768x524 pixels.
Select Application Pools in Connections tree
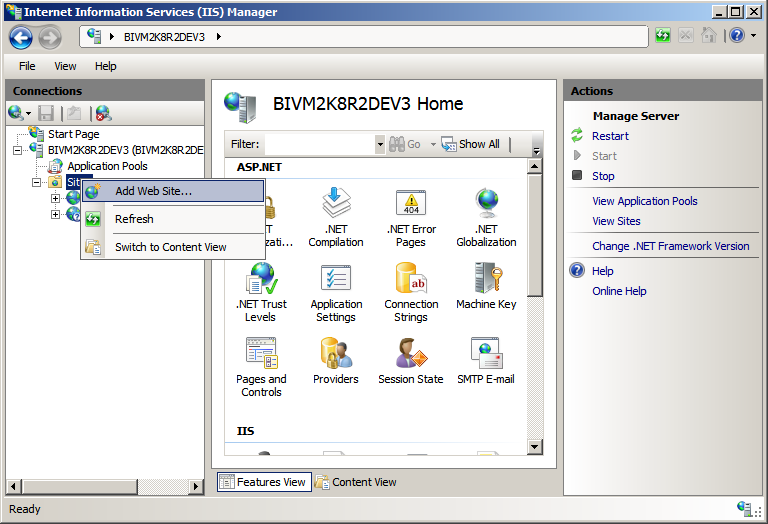pyautogui.click(x=107, y=166)
